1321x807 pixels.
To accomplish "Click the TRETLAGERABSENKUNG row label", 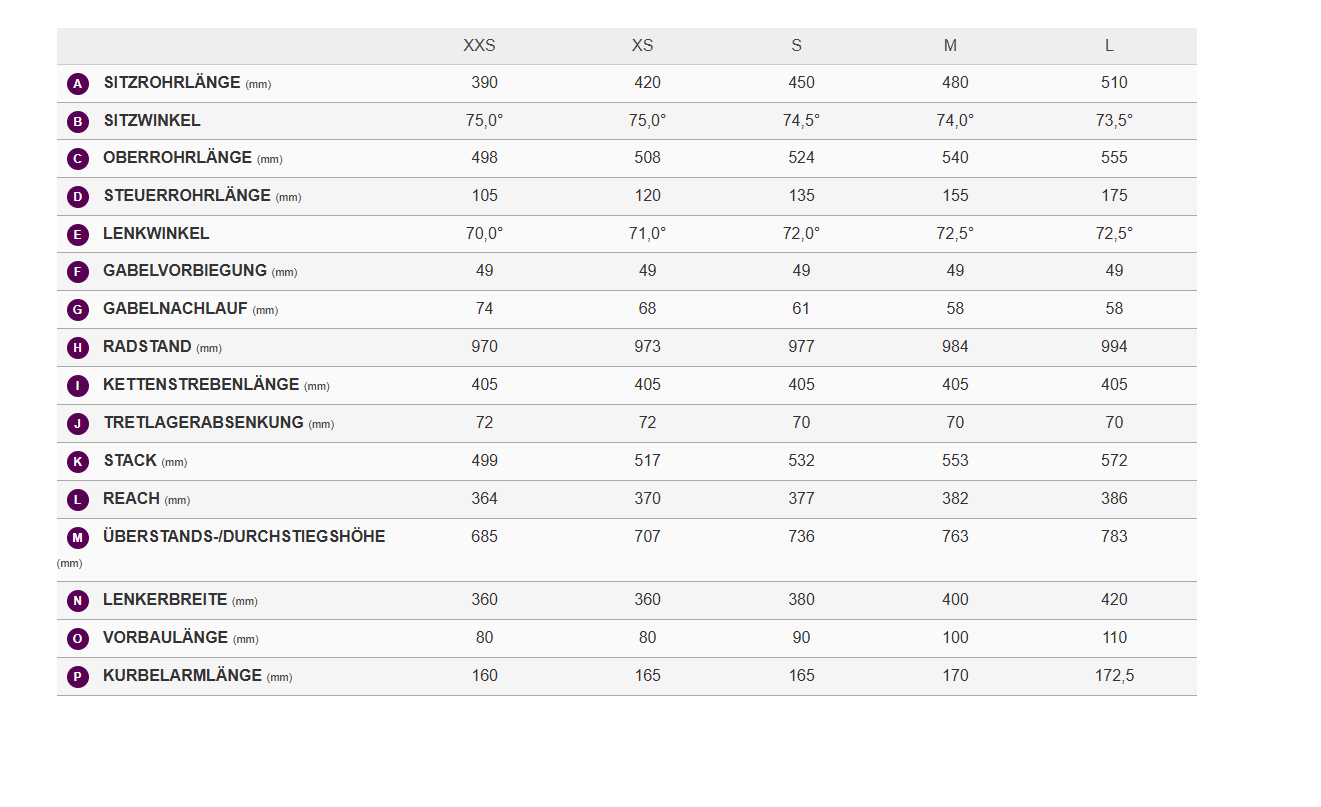I will [203, 422].
